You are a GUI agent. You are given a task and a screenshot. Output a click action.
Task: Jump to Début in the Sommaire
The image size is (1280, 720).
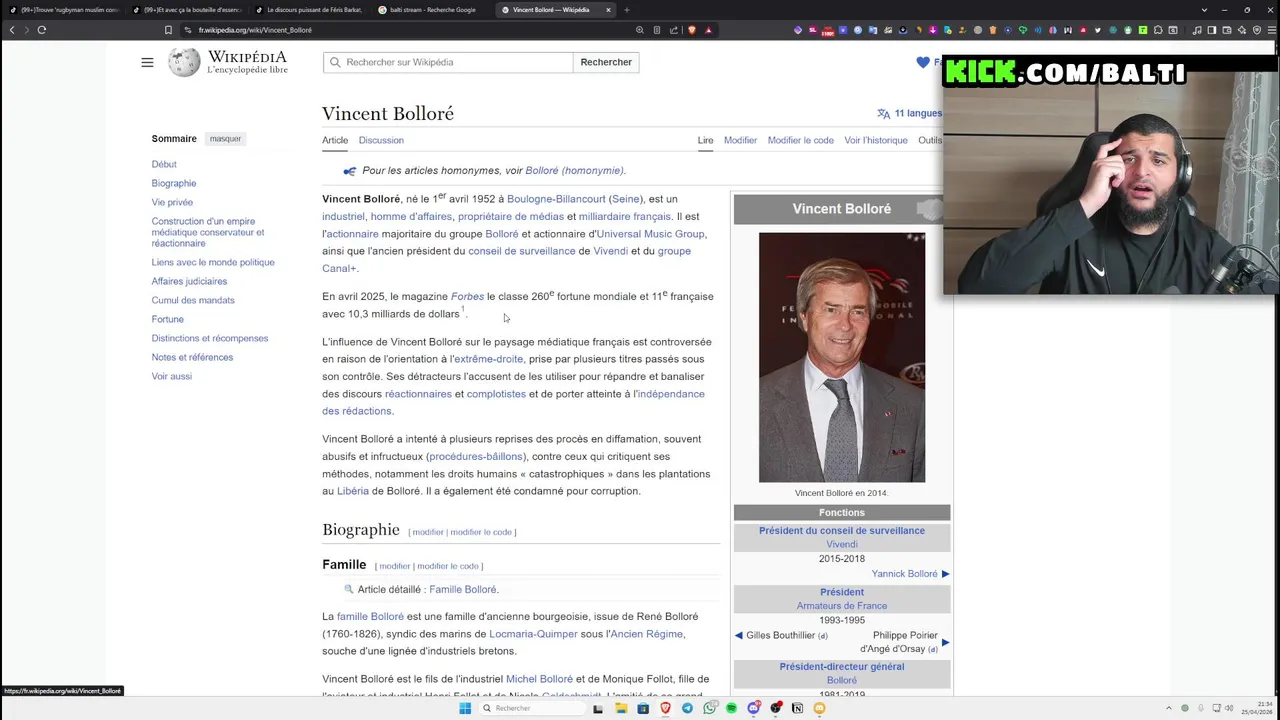[164, 164]
